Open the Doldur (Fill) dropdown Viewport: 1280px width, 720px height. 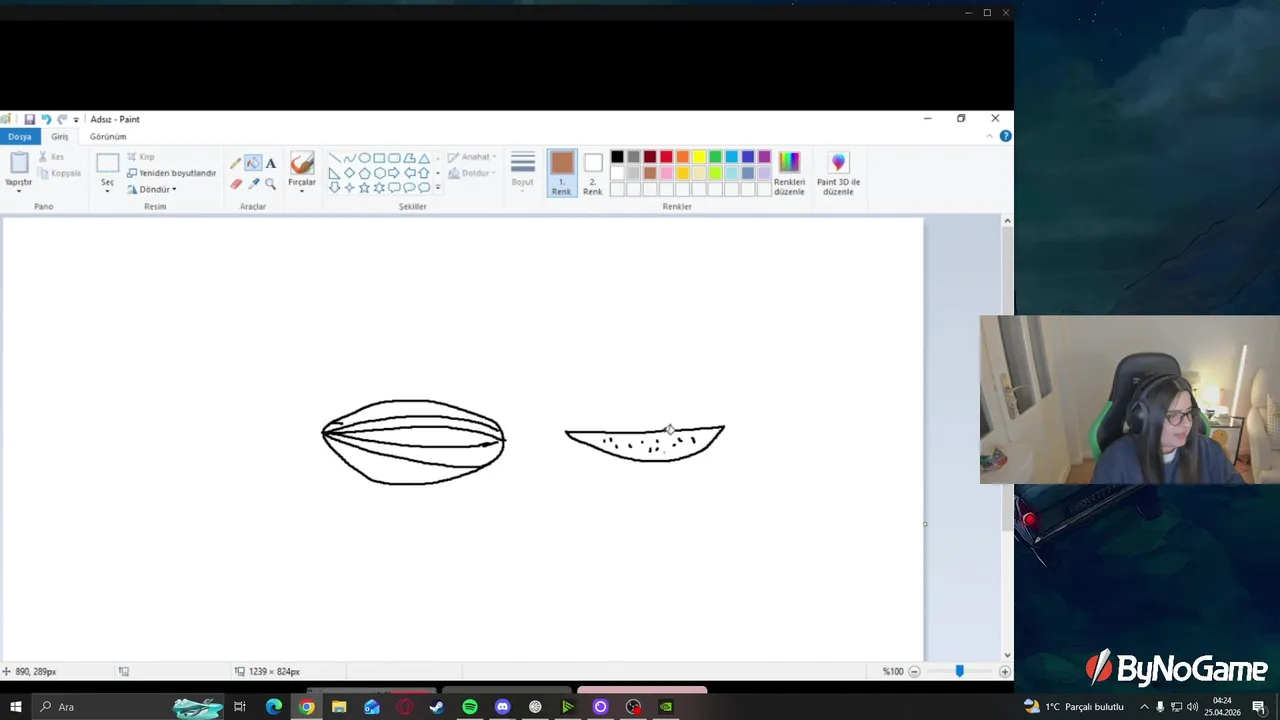point(472,173)
